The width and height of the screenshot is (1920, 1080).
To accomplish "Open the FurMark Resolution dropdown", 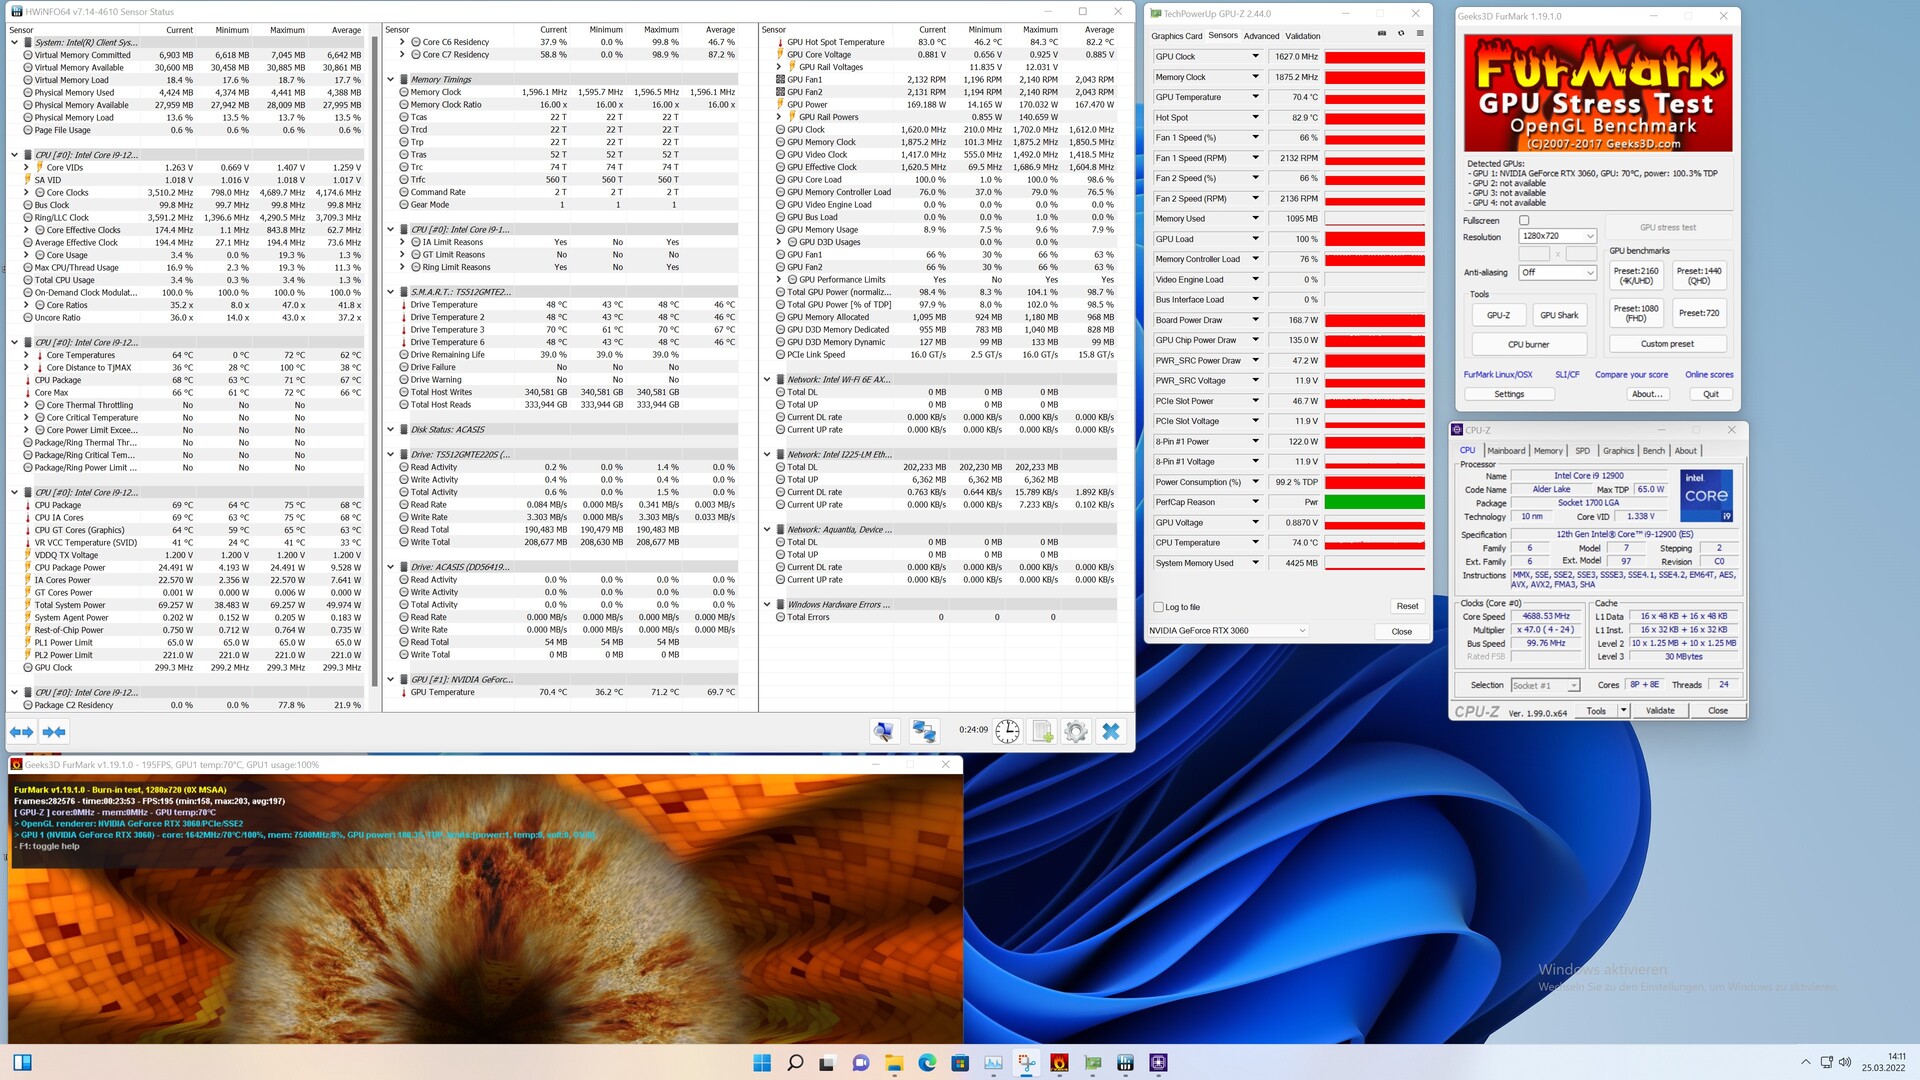I will pos(1557,237).
